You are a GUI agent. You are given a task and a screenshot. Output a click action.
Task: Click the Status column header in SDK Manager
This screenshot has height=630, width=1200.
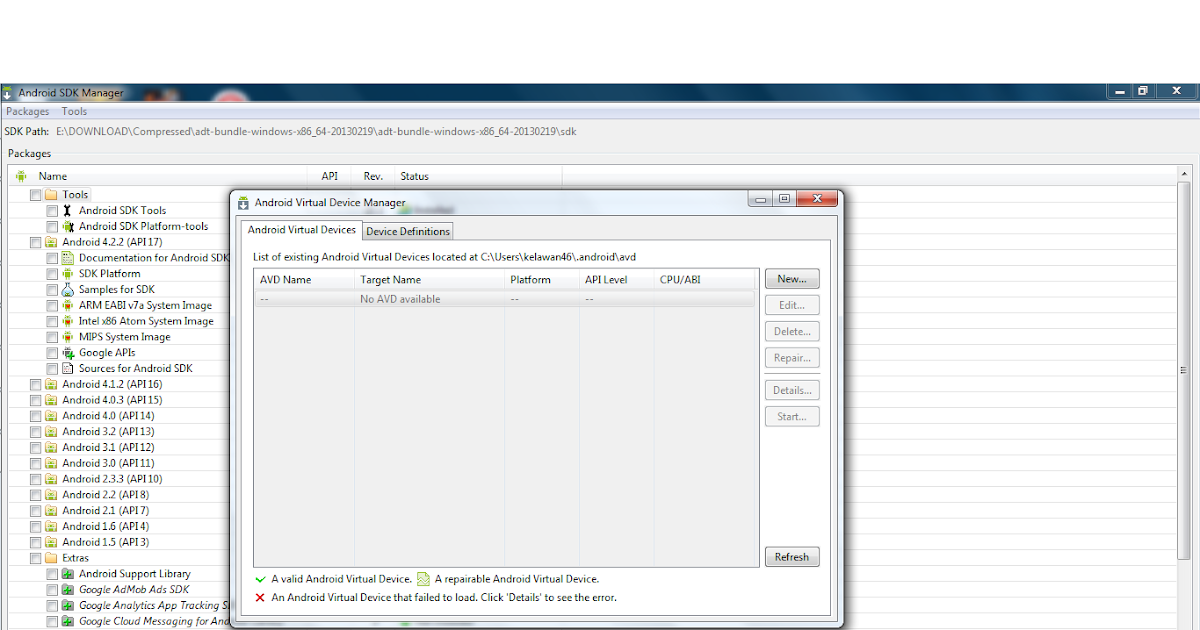point(478,176)
